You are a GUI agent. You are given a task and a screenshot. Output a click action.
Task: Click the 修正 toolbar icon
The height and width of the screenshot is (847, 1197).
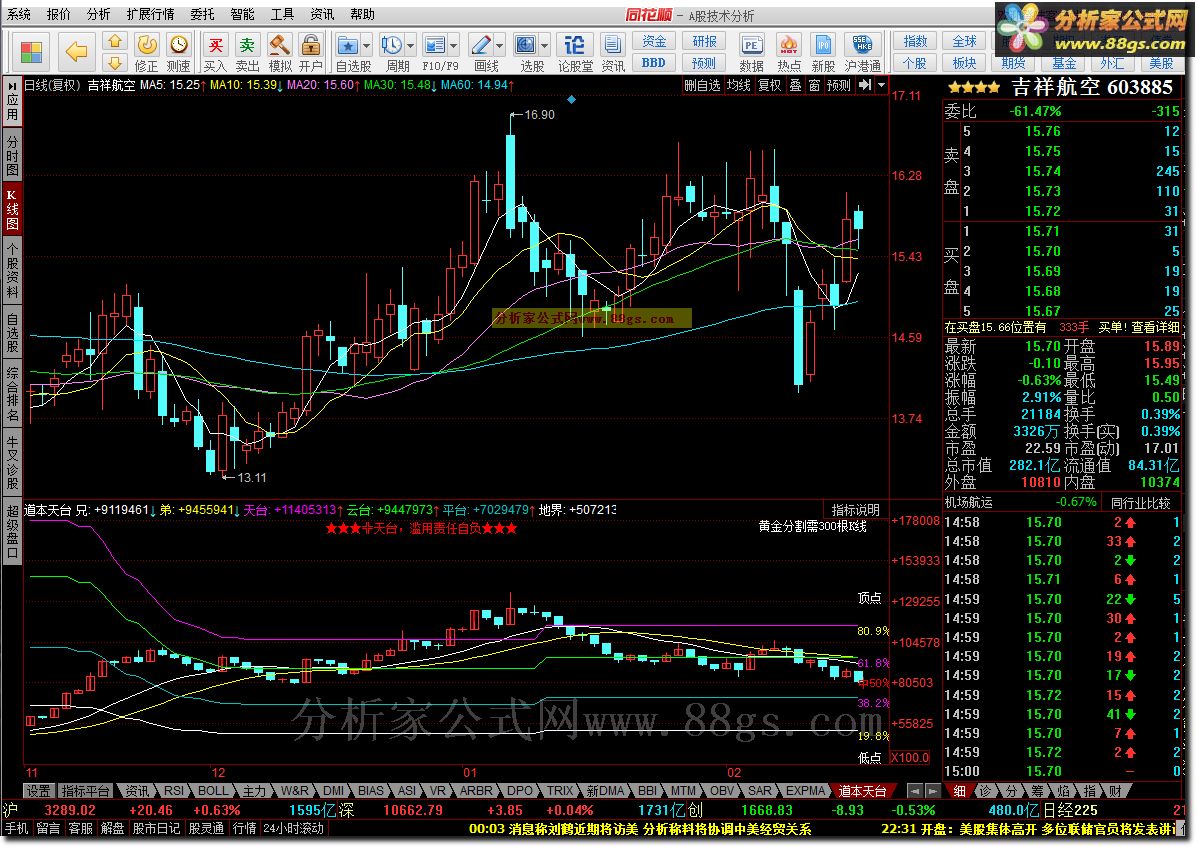click(x=147, y=53)
